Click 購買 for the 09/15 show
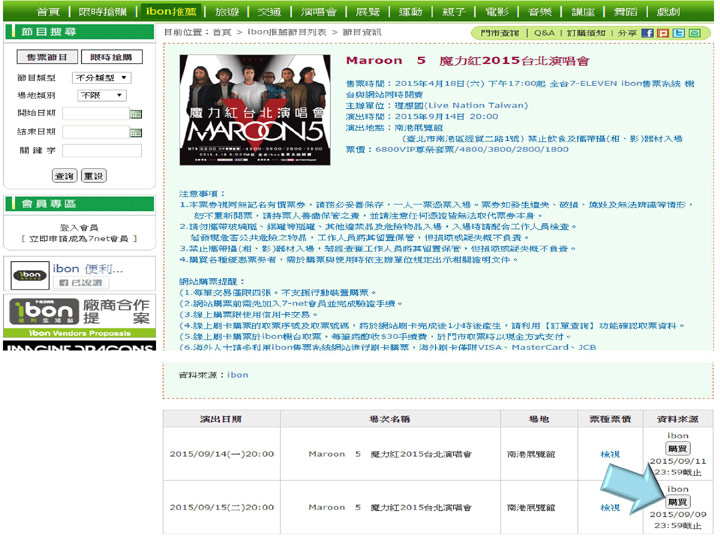Image resolution: width=720 pixels, height=540 pixels. [677, 501]
